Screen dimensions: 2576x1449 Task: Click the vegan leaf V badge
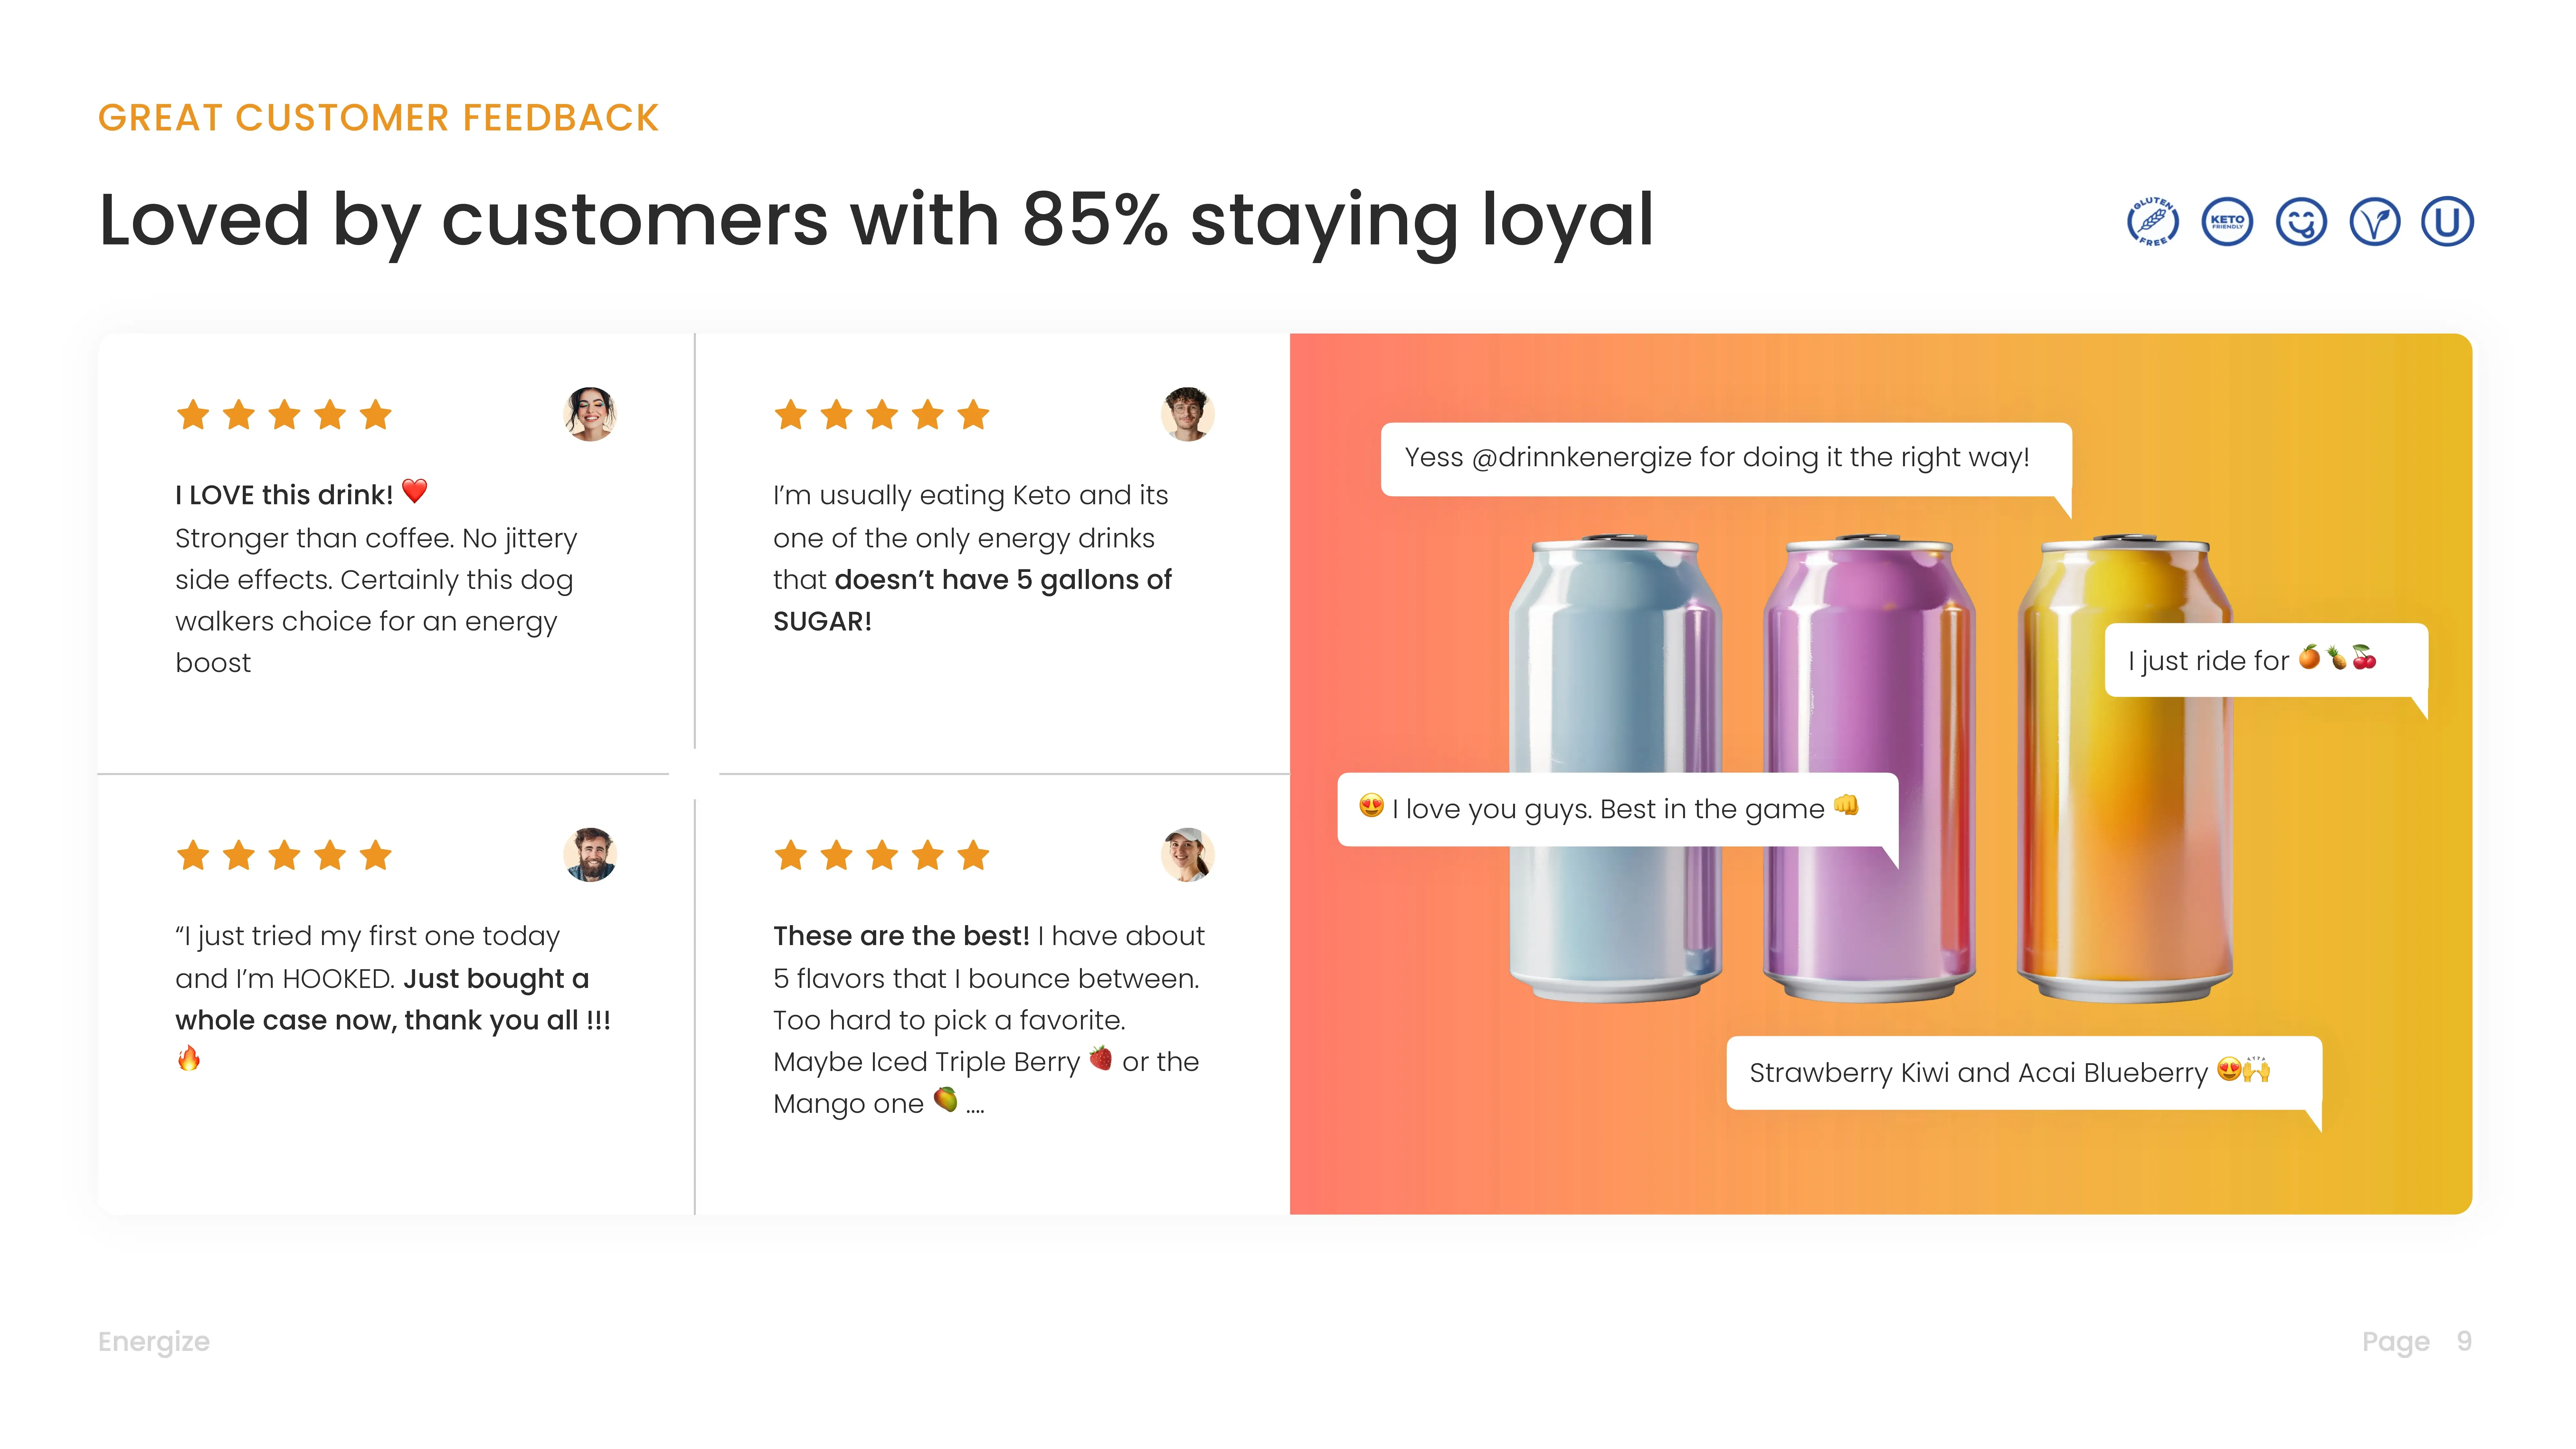[x=2374, y=221]
